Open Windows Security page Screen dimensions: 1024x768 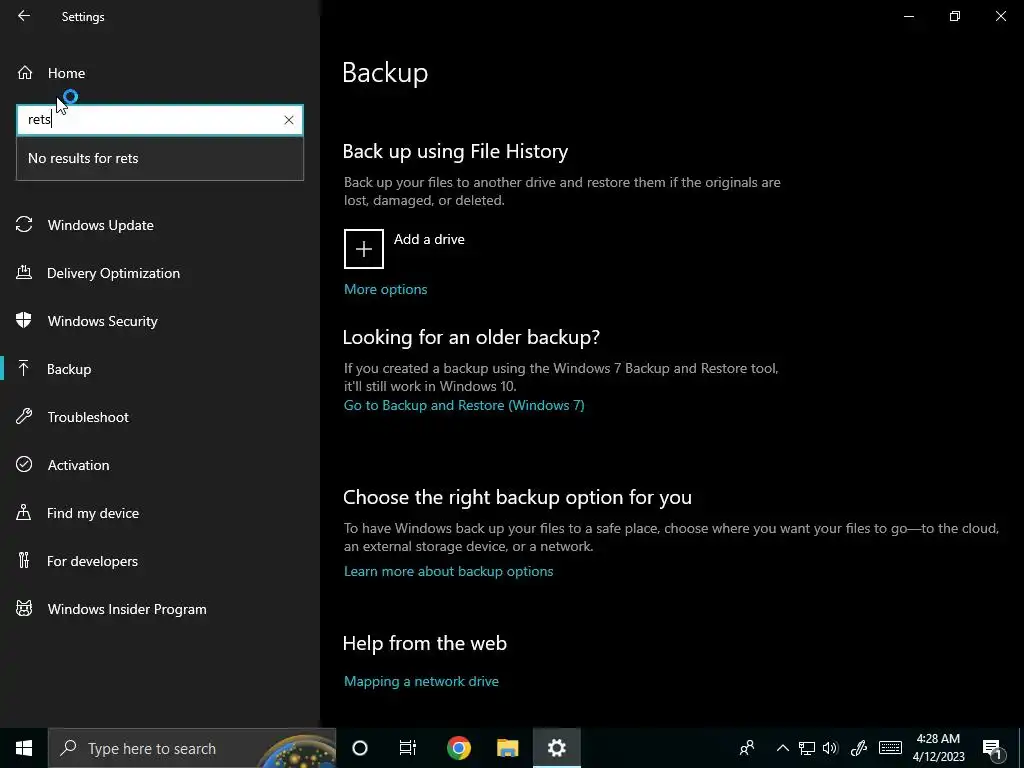(x=160, y=321)
